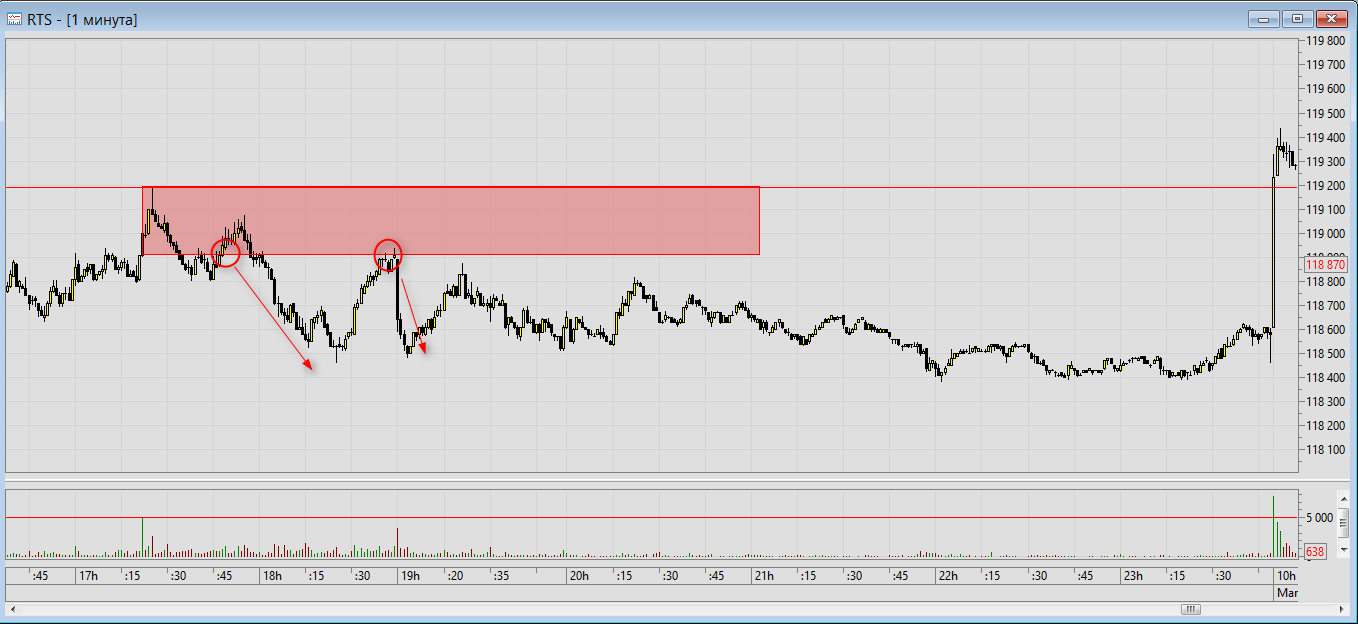Viewport: 1358px width, 624px height.
Task: Select the 'RTS - [1 минута]' window title
Action: [83, 19]
